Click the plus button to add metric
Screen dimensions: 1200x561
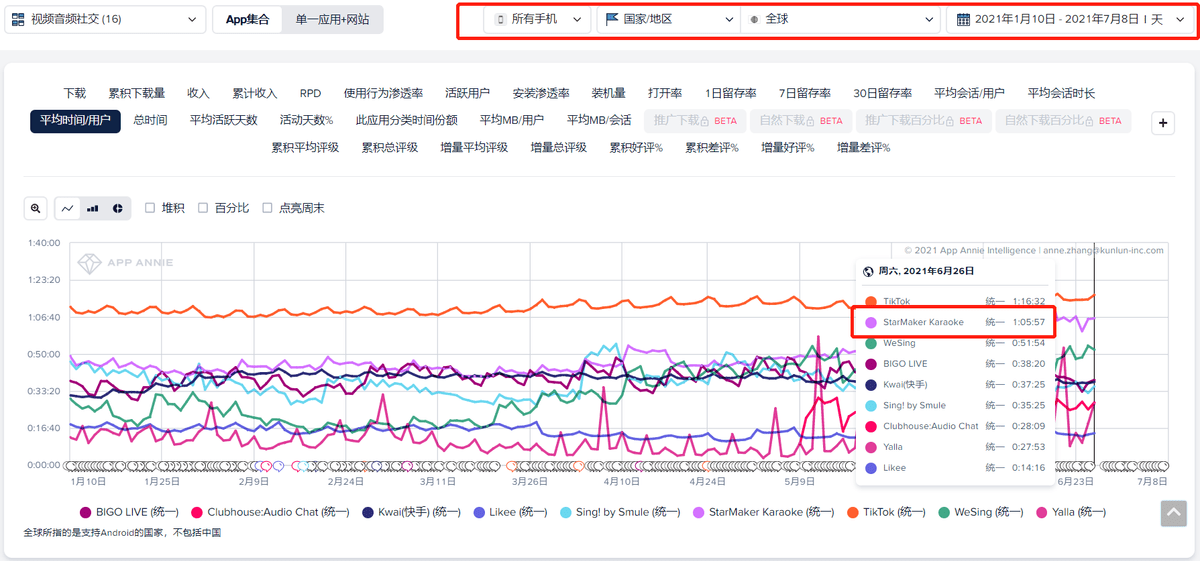tap(1163, 123)
